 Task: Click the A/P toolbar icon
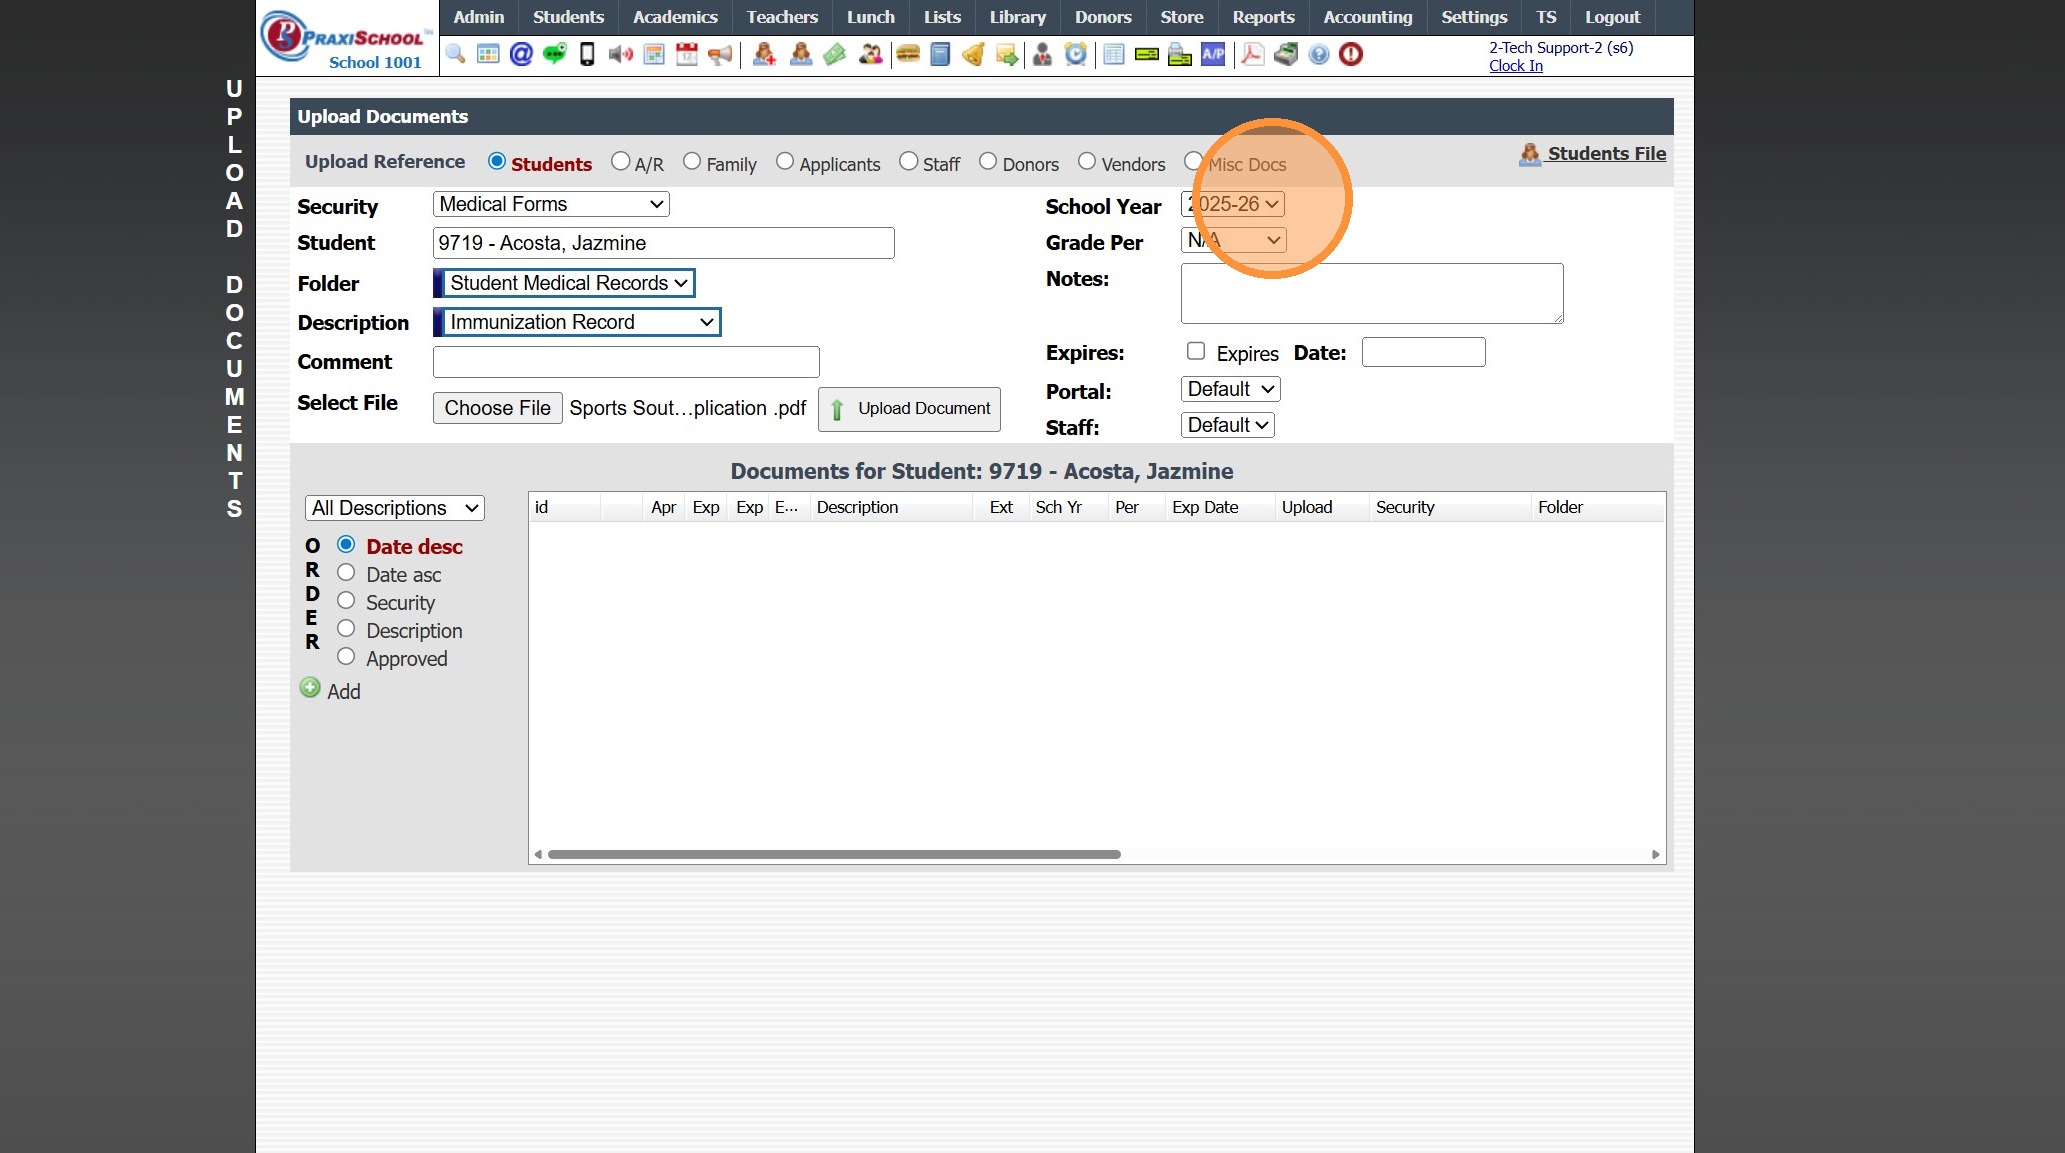pyautogui.click(x=1213, y=54)
